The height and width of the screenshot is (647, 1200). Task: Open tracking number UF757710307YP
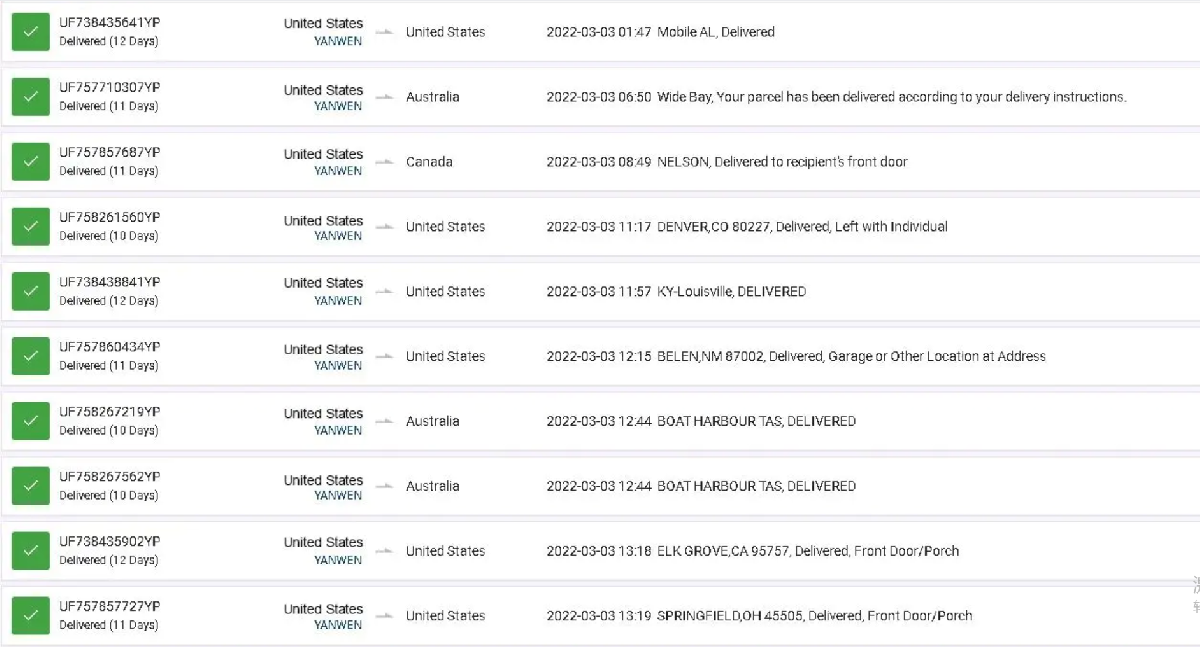109,88
